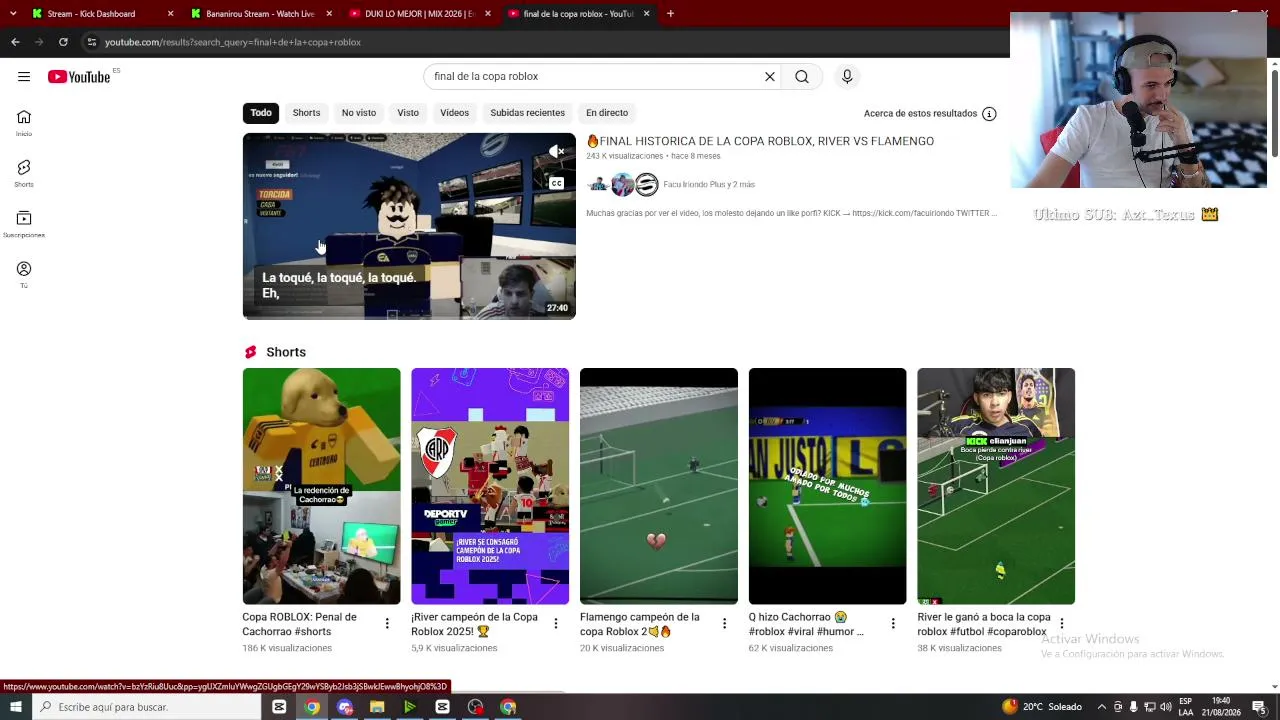
Task: Open the yellow File Explorer taskbar icon
Action: (x=377, y=707)
